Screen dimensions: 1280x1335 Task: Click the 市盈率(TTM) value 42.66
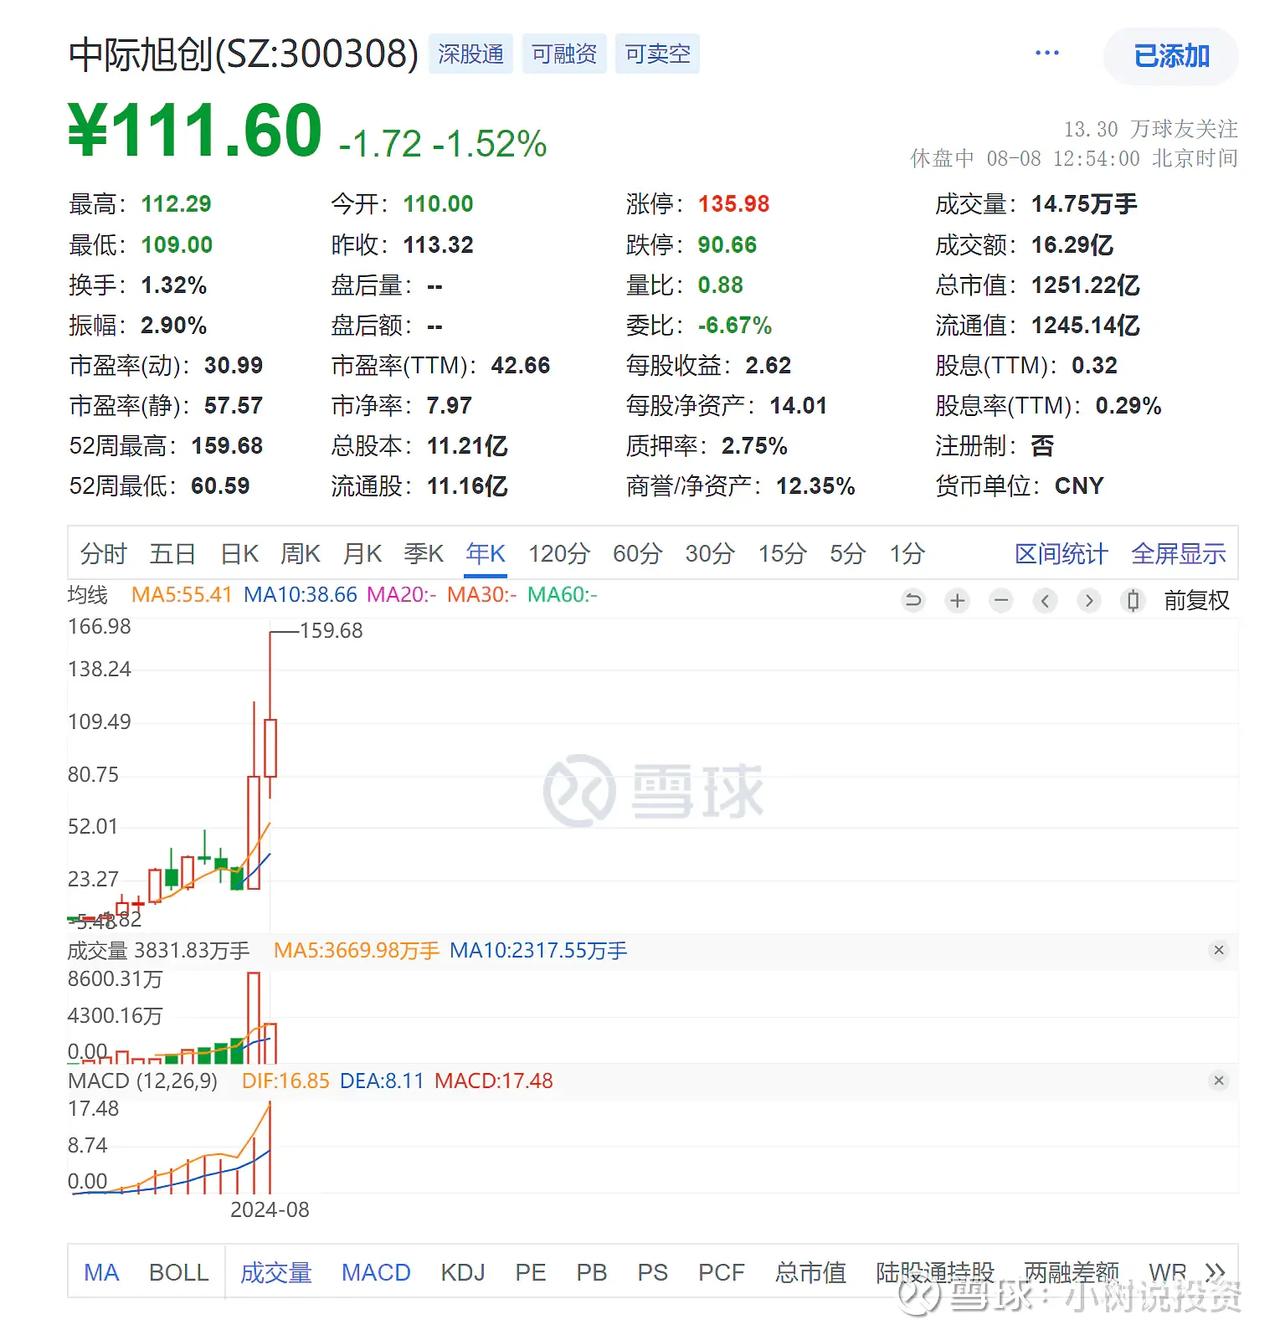520,365
